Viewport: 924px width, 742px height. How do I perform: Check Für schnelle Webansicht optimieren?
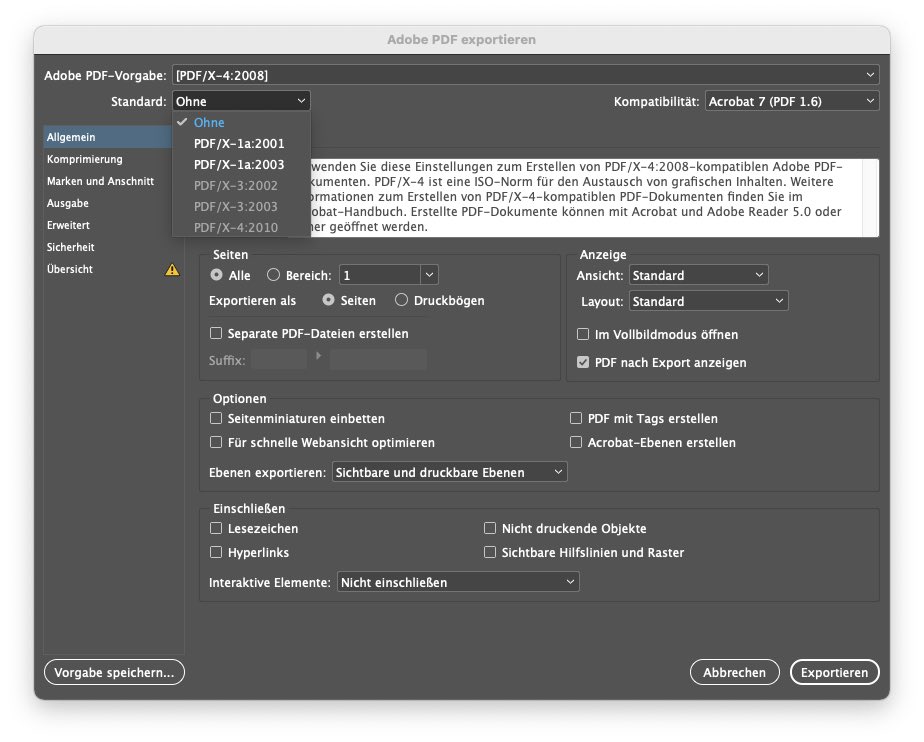click(x=216, y=442)
